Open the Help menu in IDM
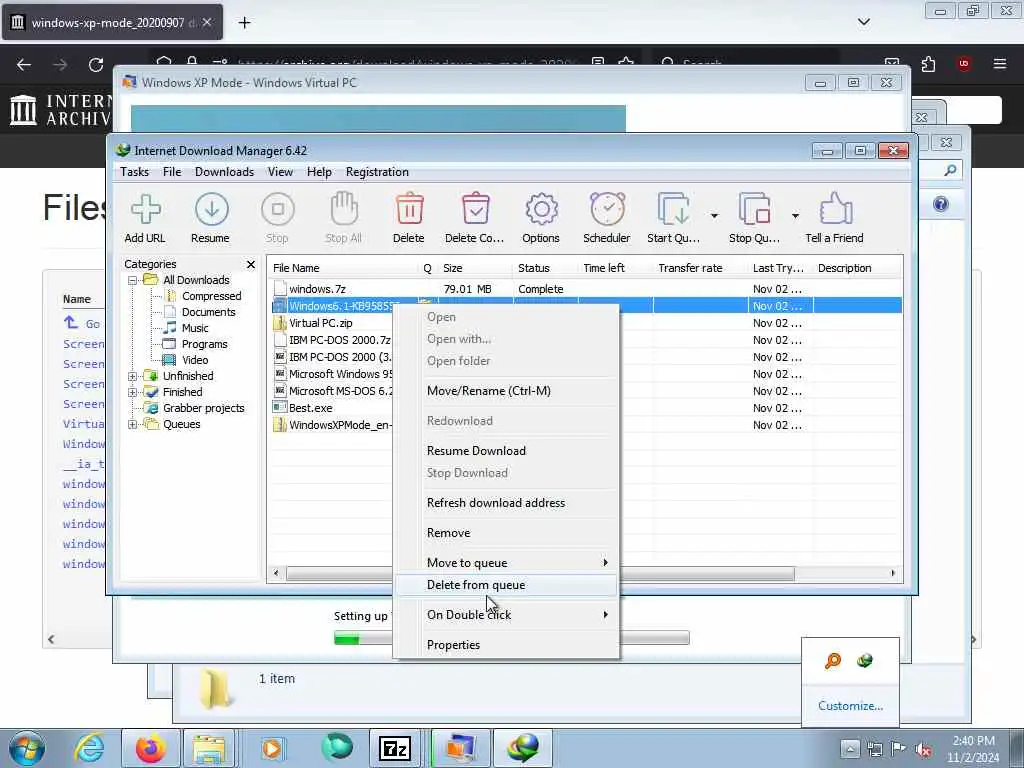 pyautogui.click(x=319, y=172)
